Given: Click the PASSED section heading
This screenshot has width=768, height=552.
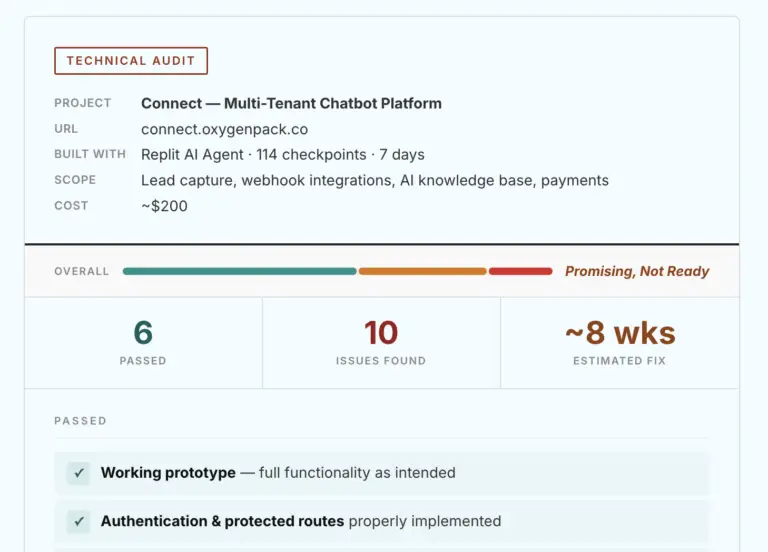Looking at the screenshot, I should point(80,421).
